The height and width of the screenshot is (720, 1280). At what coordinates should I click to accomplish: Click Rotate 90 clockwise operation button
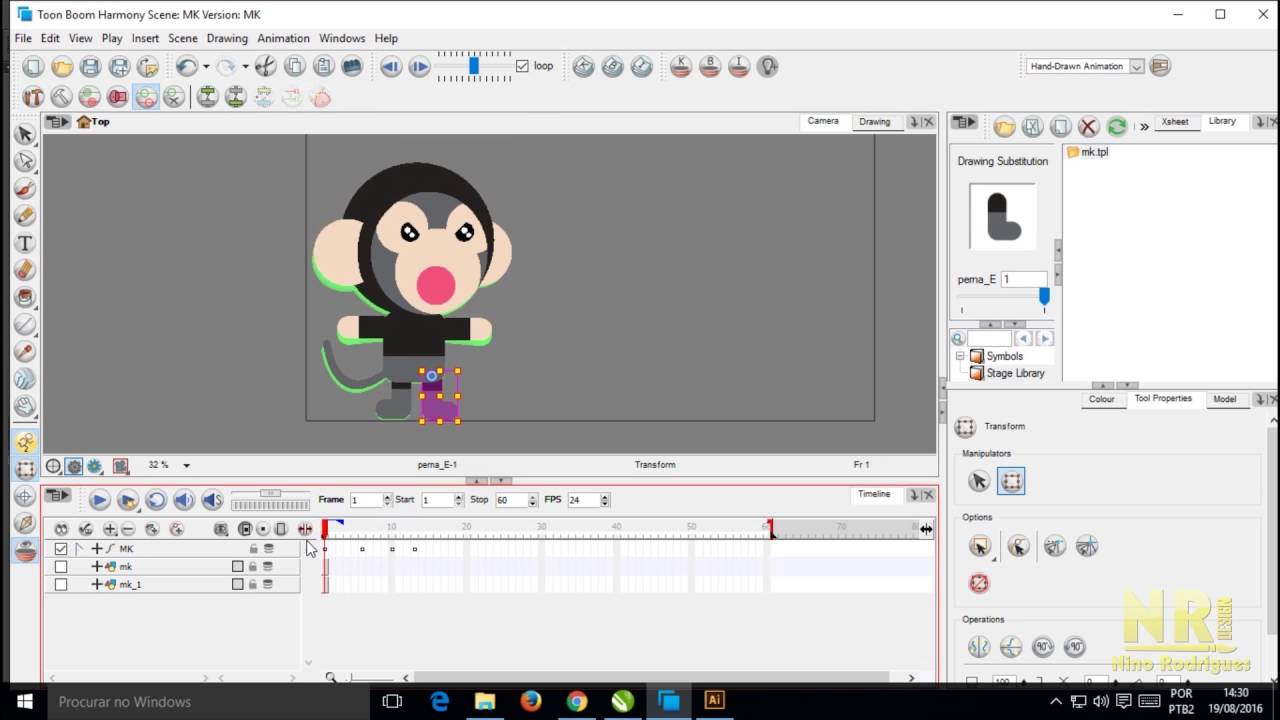click(1043, 647)
